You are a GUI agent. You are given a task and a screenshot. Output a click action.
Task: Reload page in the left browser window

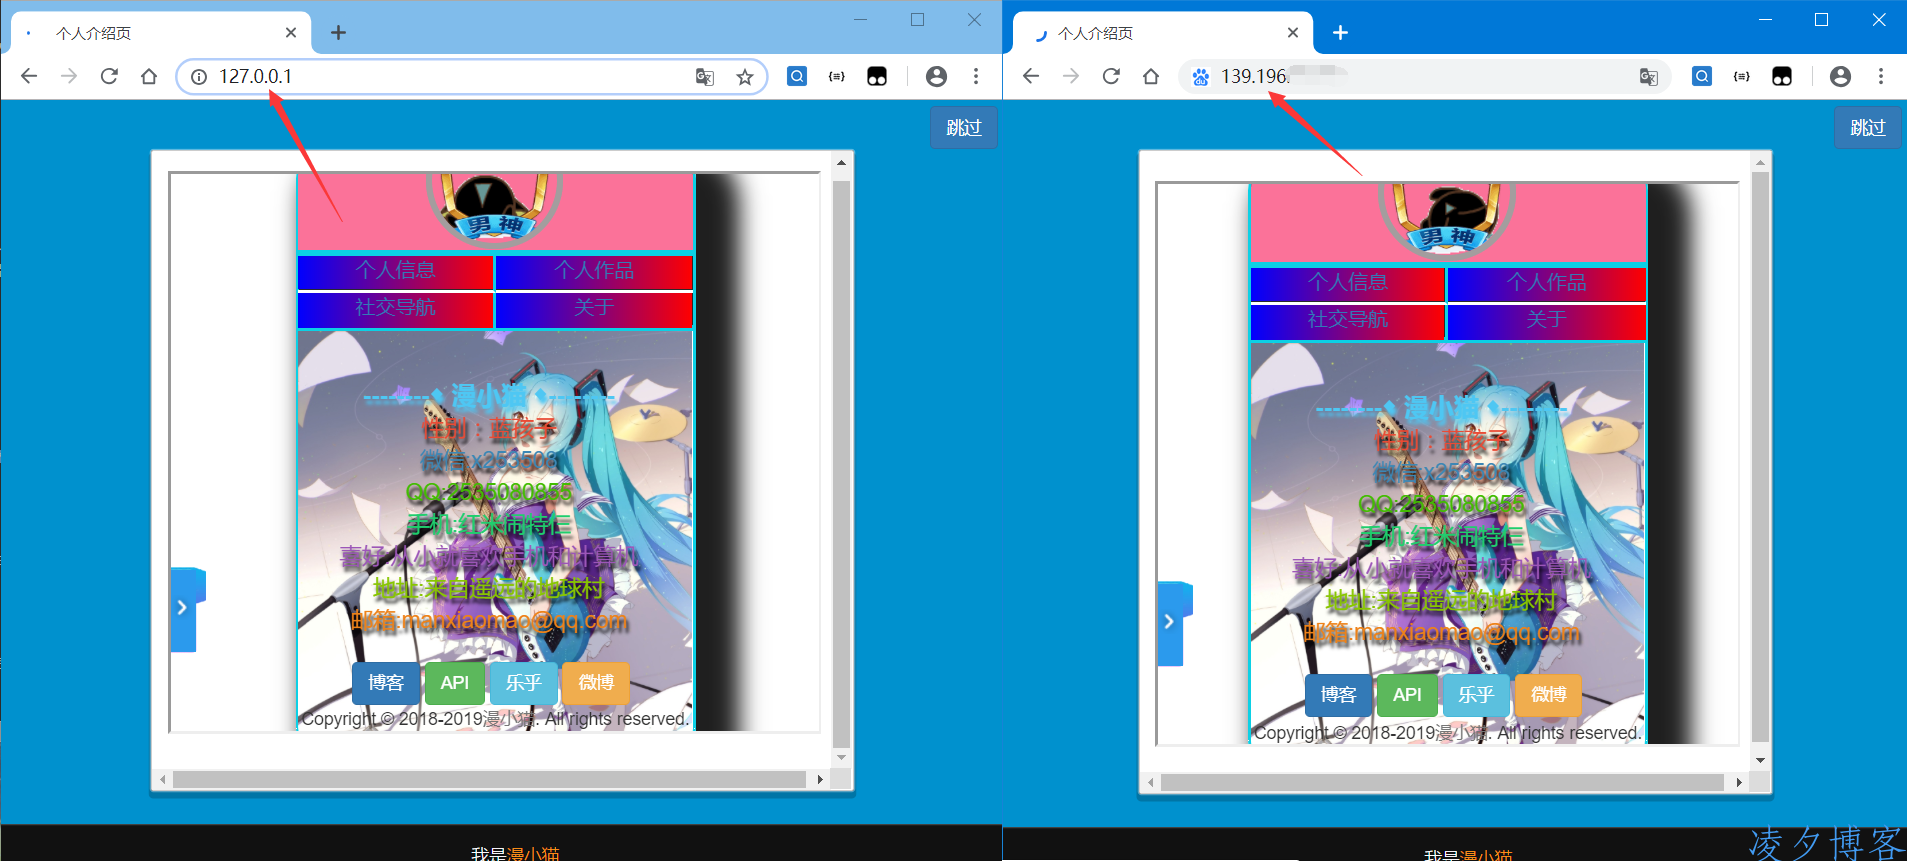pyautogui.click(x=109, y=76)
